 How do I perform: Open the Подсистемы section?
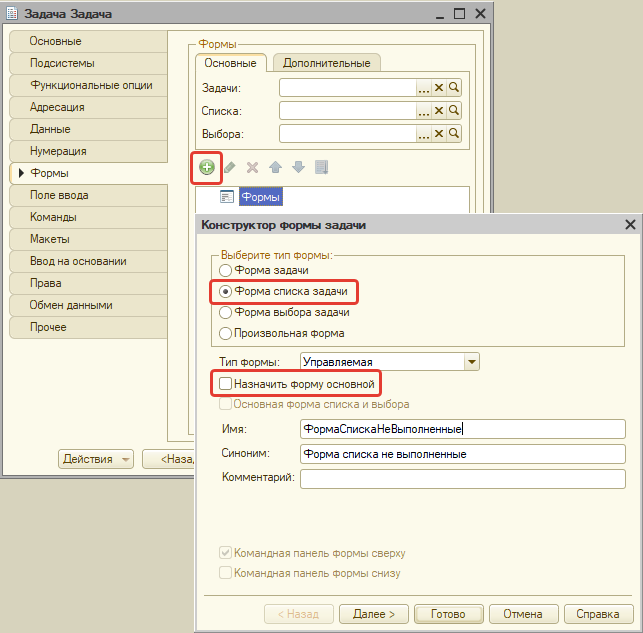pos(88,63)
